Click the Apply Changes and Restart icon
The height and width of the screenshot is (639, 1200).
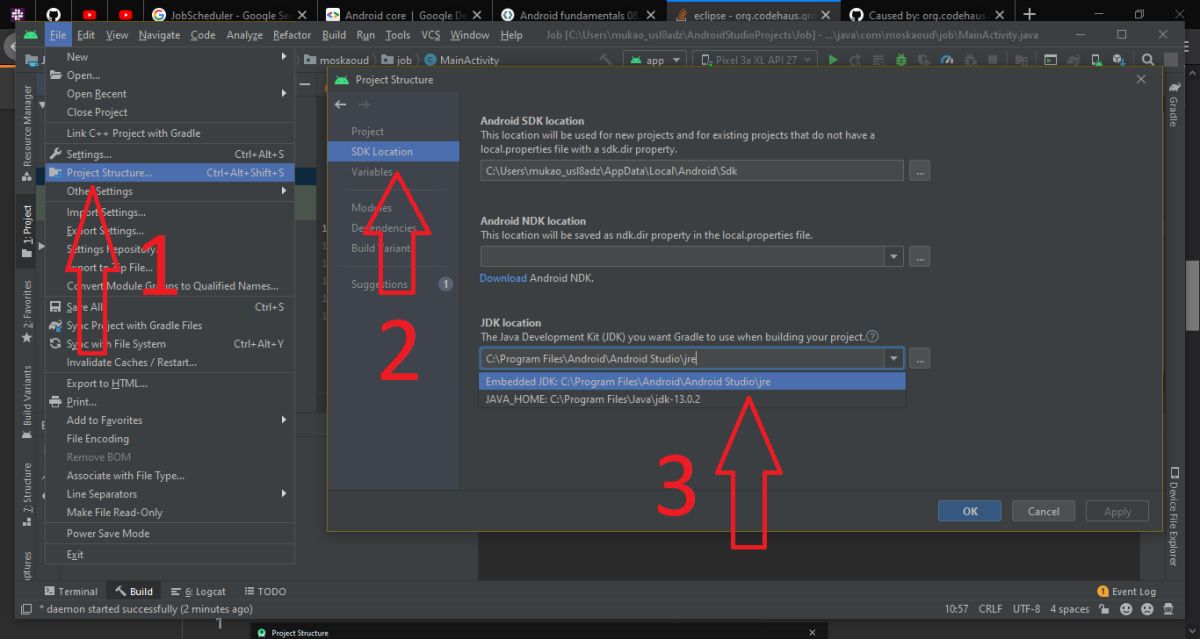coord(856,60)
